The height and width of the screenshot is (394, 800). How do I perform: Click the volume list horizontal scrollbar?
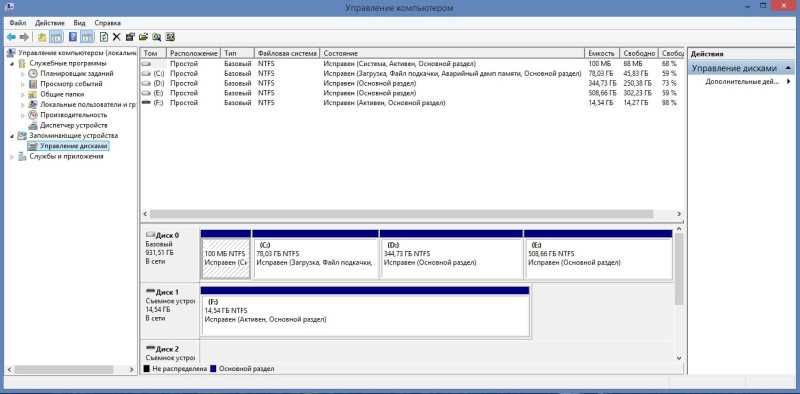pyautogui.click(x=401, y=214)
